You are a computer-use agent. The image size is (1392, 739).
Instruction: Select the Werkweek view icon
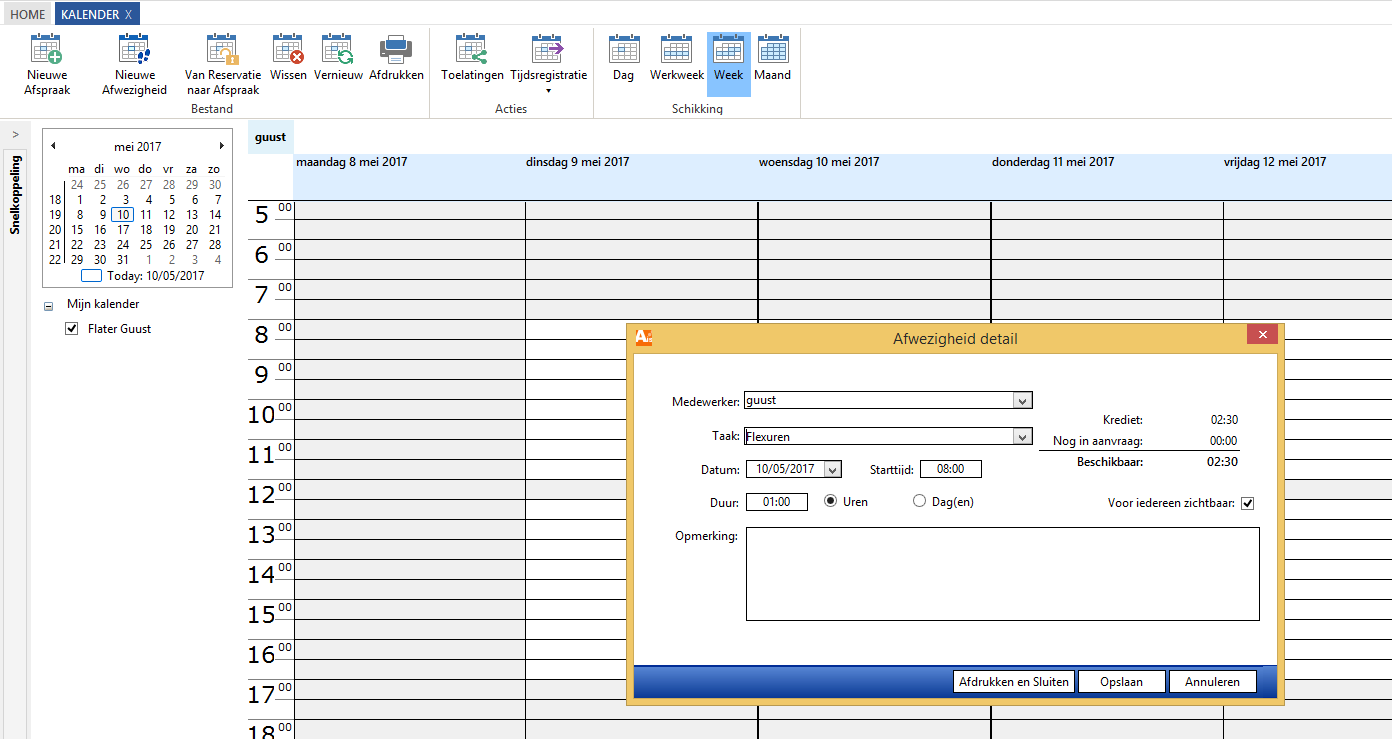pos(677,50)
